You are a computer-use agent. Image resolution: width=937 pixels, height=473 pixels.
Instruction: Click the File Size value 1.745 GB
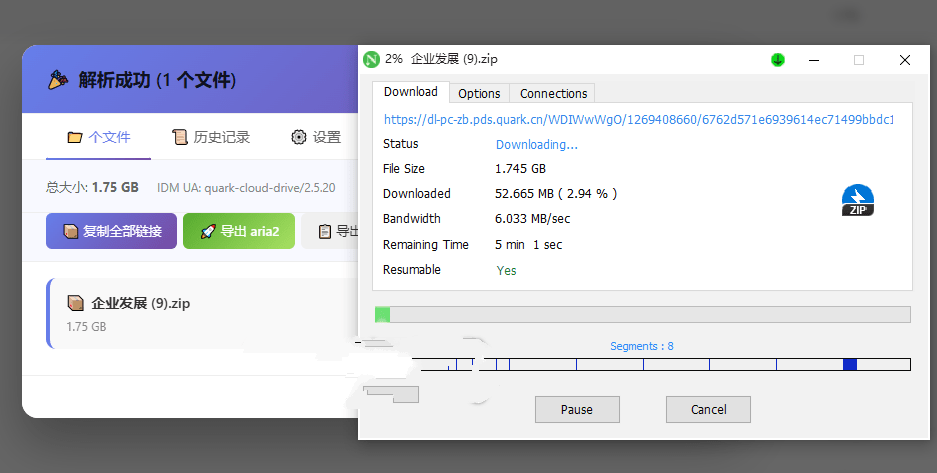coord(520,169)
